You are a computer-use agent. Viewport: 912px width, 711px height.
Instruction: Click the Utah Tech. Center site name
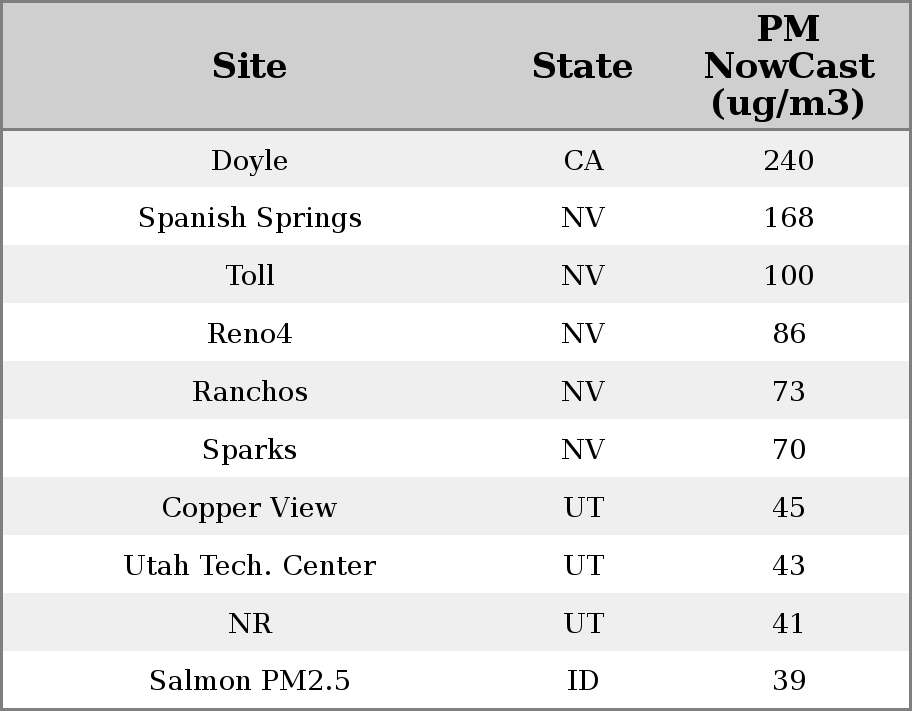pyautogui.click(x=249, y=566)
